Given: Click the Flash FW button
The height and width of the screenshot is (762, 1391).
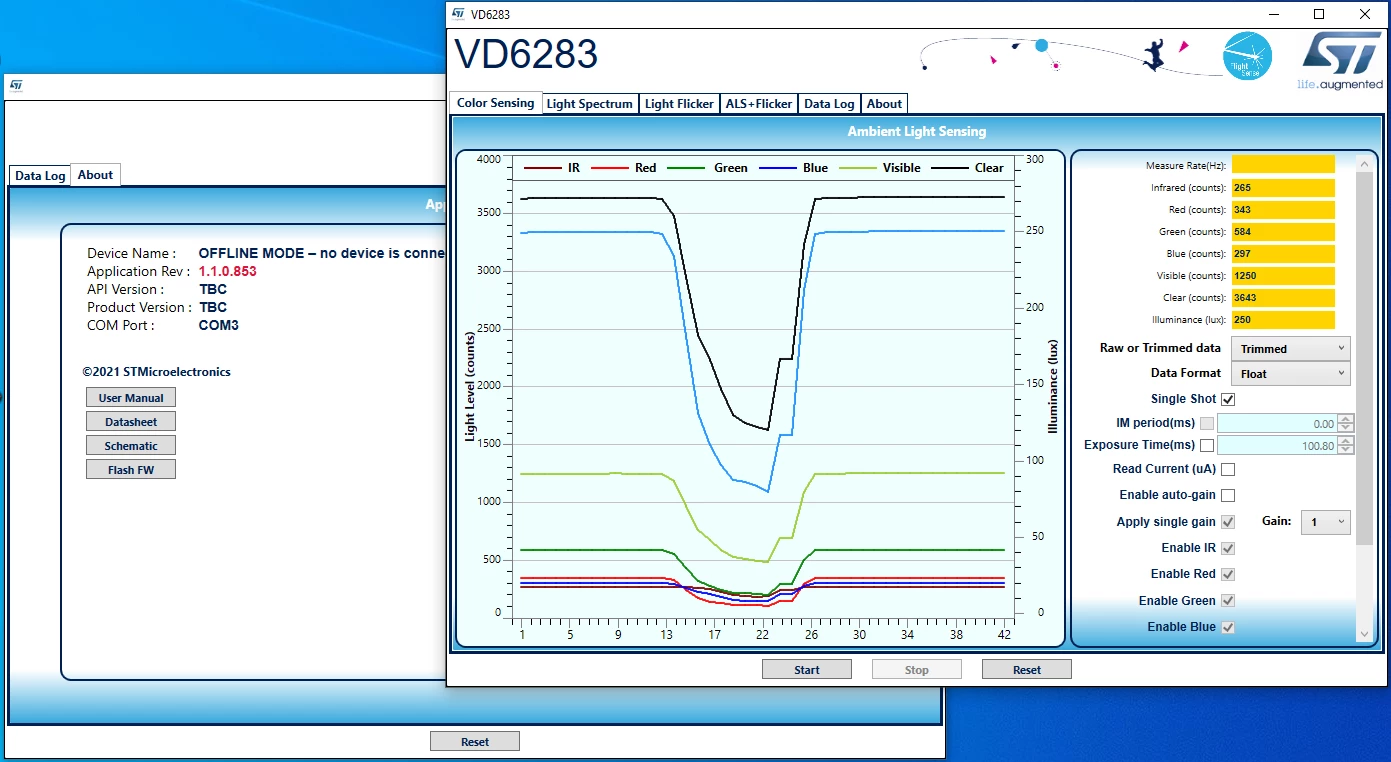Looking at the screenshot, I should (131, 470).
